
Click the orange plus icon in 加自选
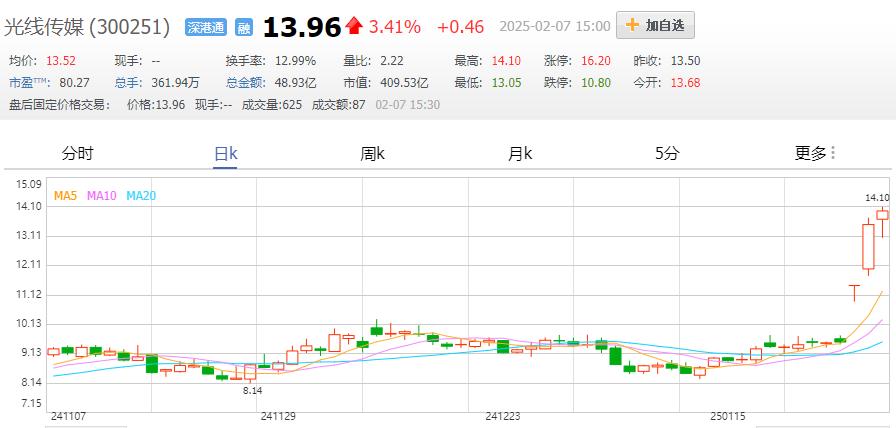[x=632, y=25]
